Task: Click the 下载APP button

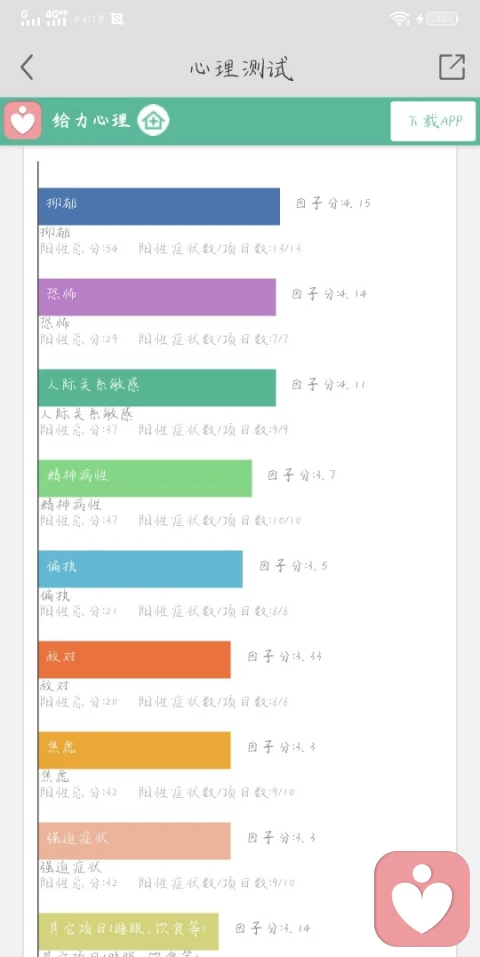Action: 433,121
